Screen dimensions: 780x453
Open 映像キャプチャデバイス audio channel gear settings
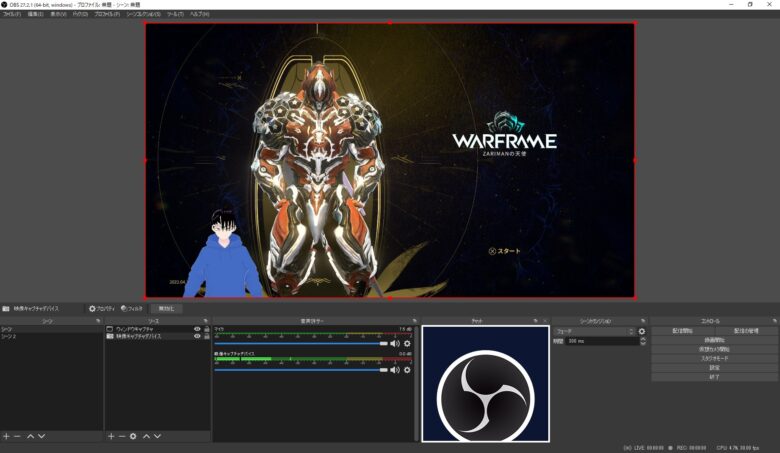click(407, 370)
